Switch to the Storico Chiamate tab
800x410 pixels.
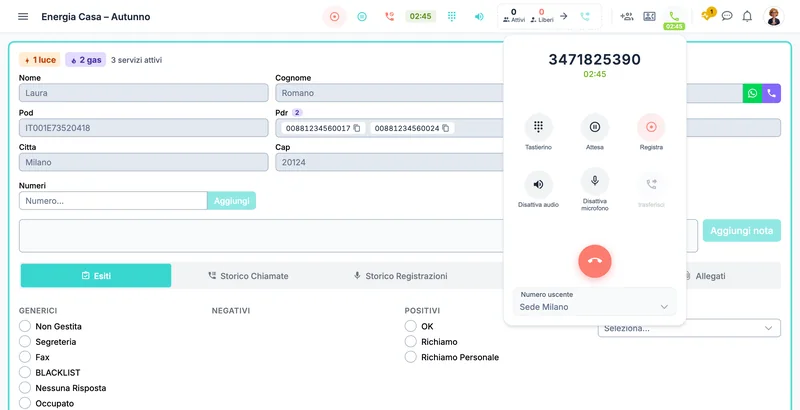(248, 276)
